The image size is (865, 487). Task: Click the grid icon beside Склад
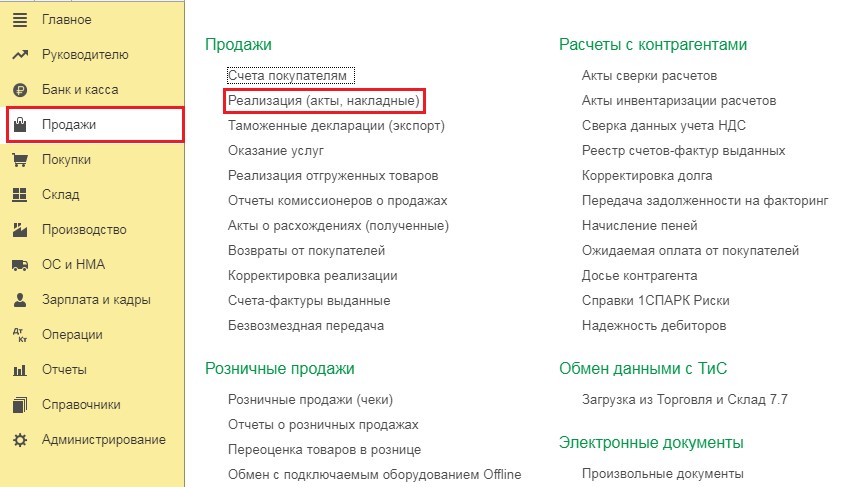20,195
